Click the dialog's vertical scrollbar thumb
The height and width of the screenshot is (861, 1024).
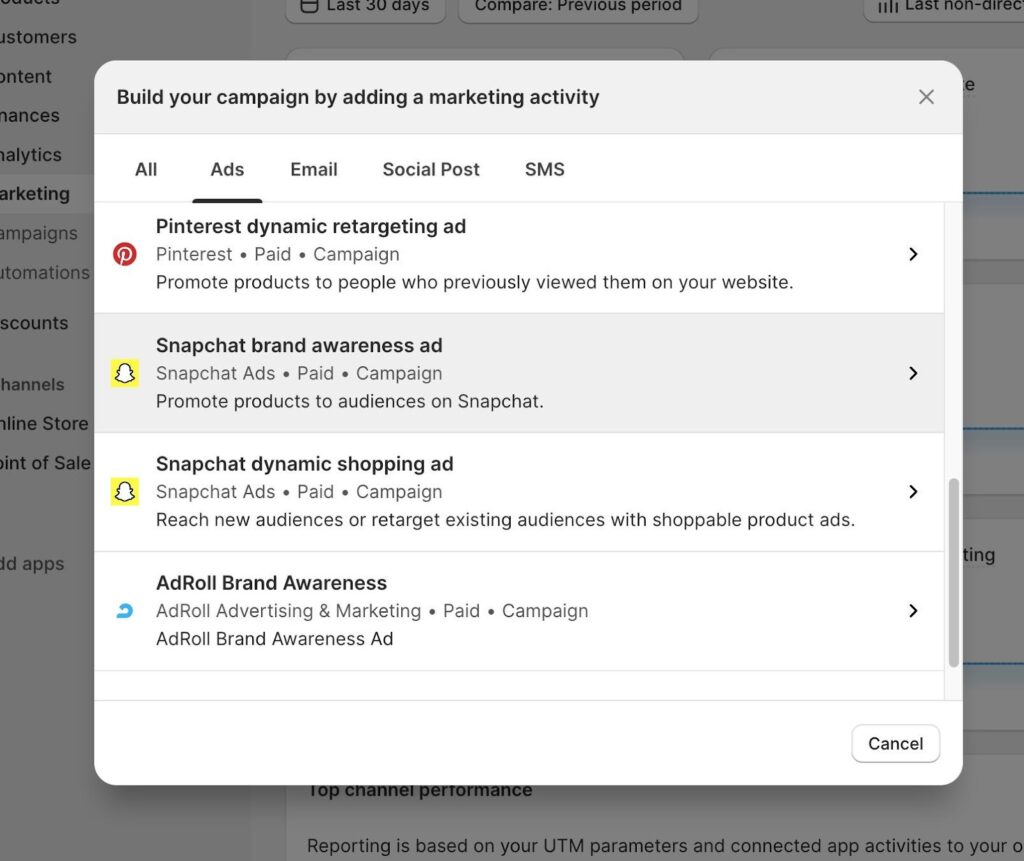coord(953,570)
